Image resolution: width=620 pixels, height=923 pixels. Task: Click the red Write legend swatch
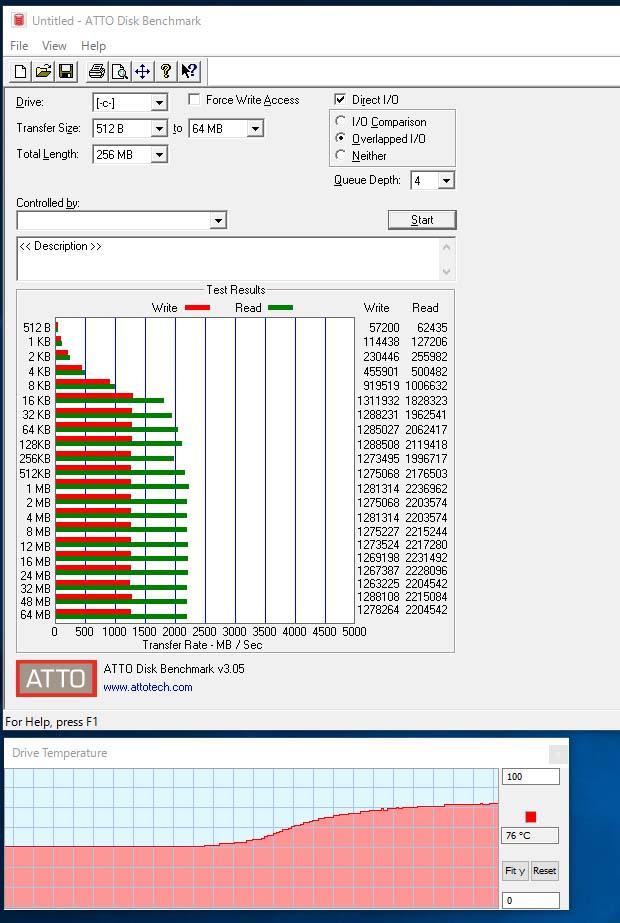tap(197, 307)
